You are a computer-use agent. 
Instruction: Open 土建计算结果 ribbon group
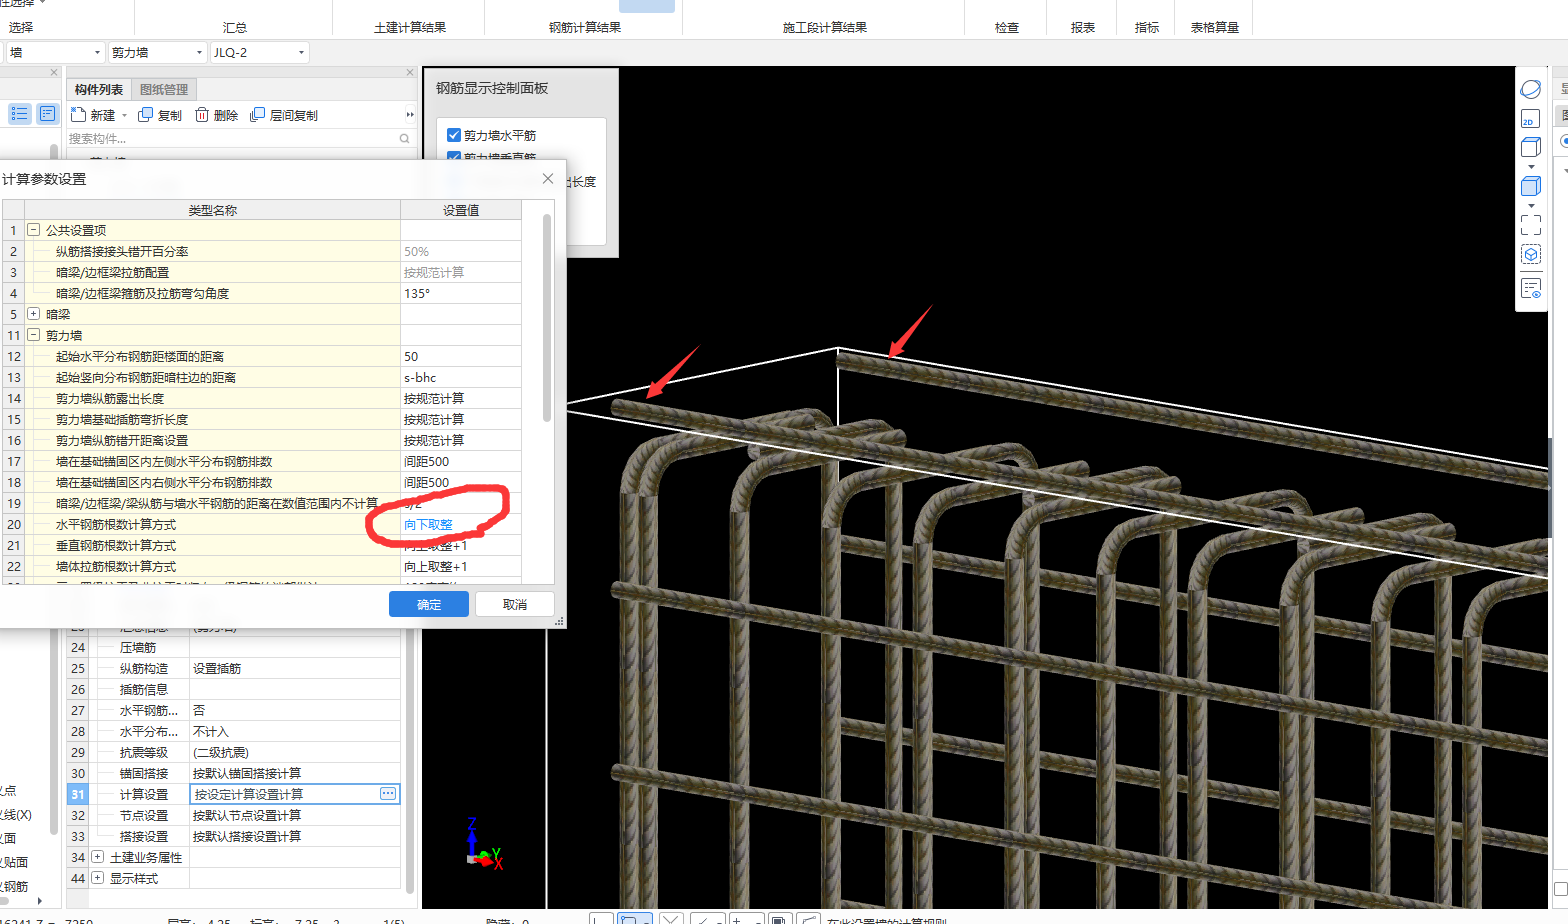(410, 28)
